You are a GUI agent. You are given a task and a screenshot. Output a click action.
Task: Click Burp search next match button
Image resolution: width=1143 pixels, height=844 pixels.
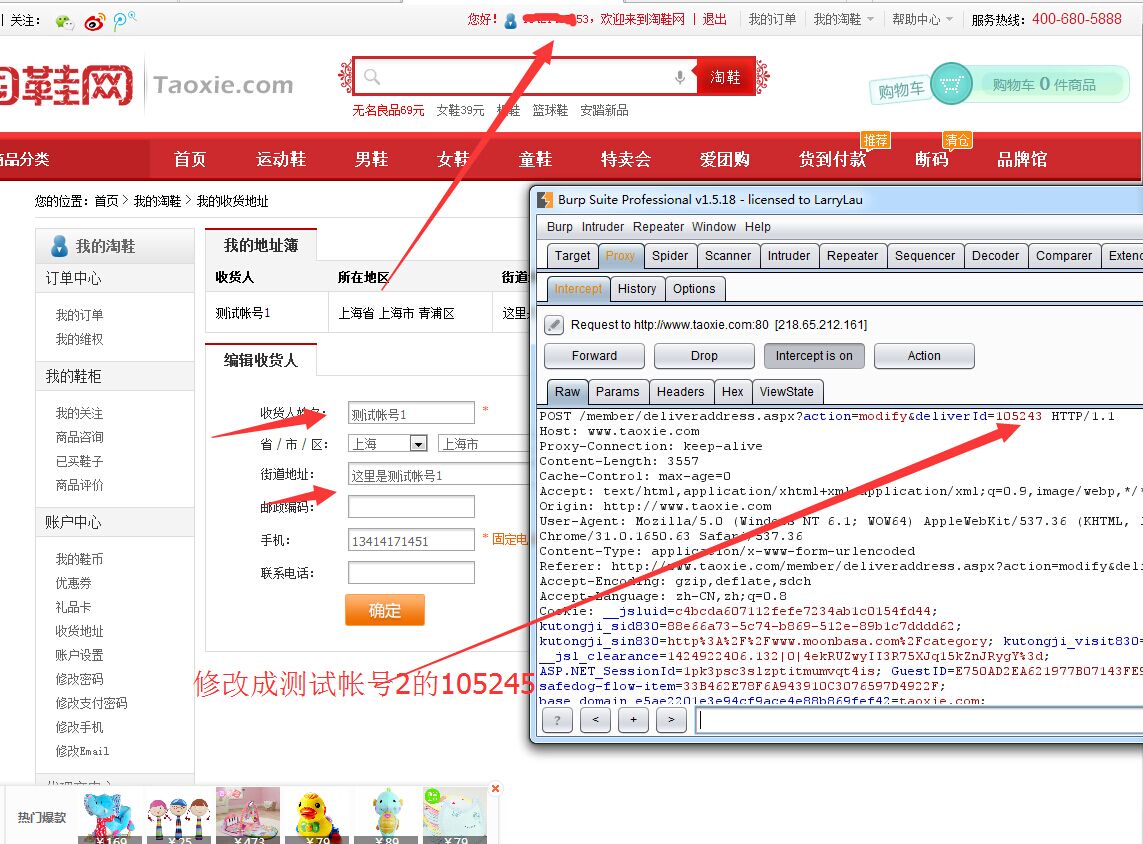point(671,720)
